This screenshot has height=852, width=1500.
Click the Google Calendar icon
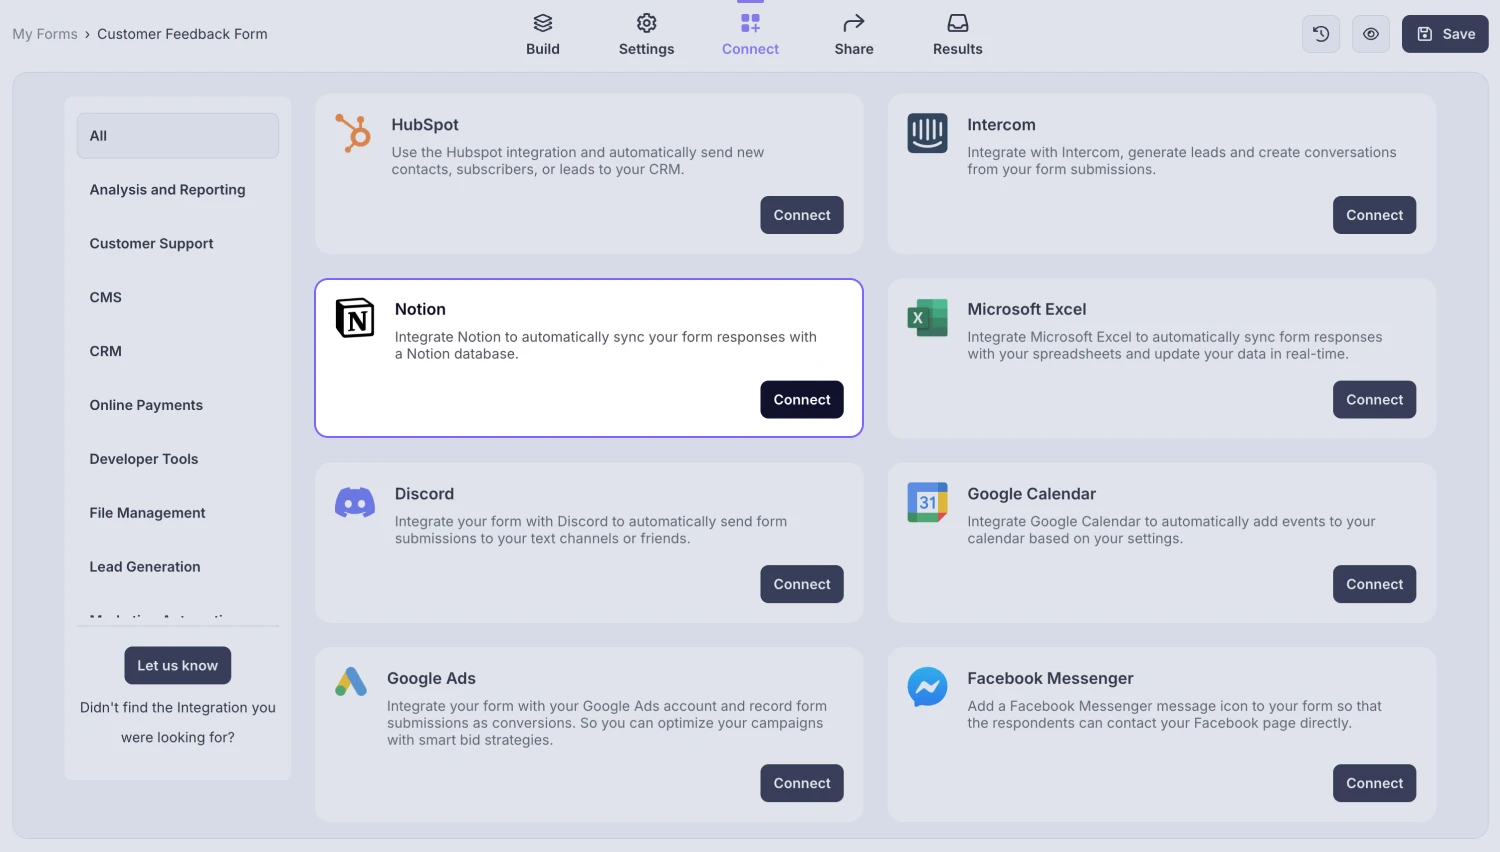click(927, 503)
